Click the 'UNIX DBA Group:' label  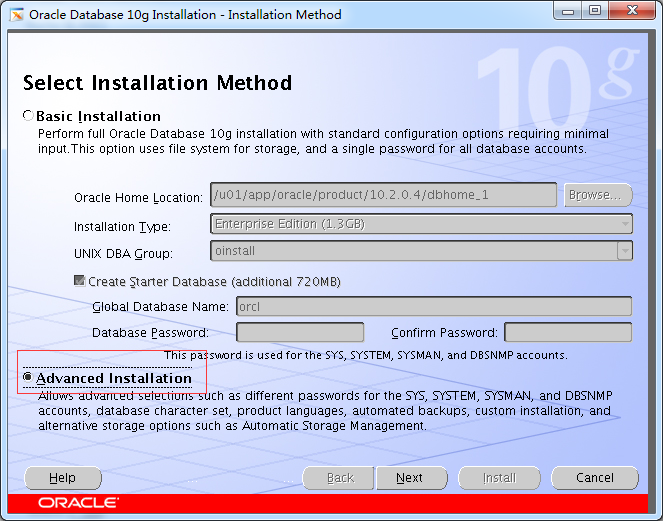[x=123, y=253]
